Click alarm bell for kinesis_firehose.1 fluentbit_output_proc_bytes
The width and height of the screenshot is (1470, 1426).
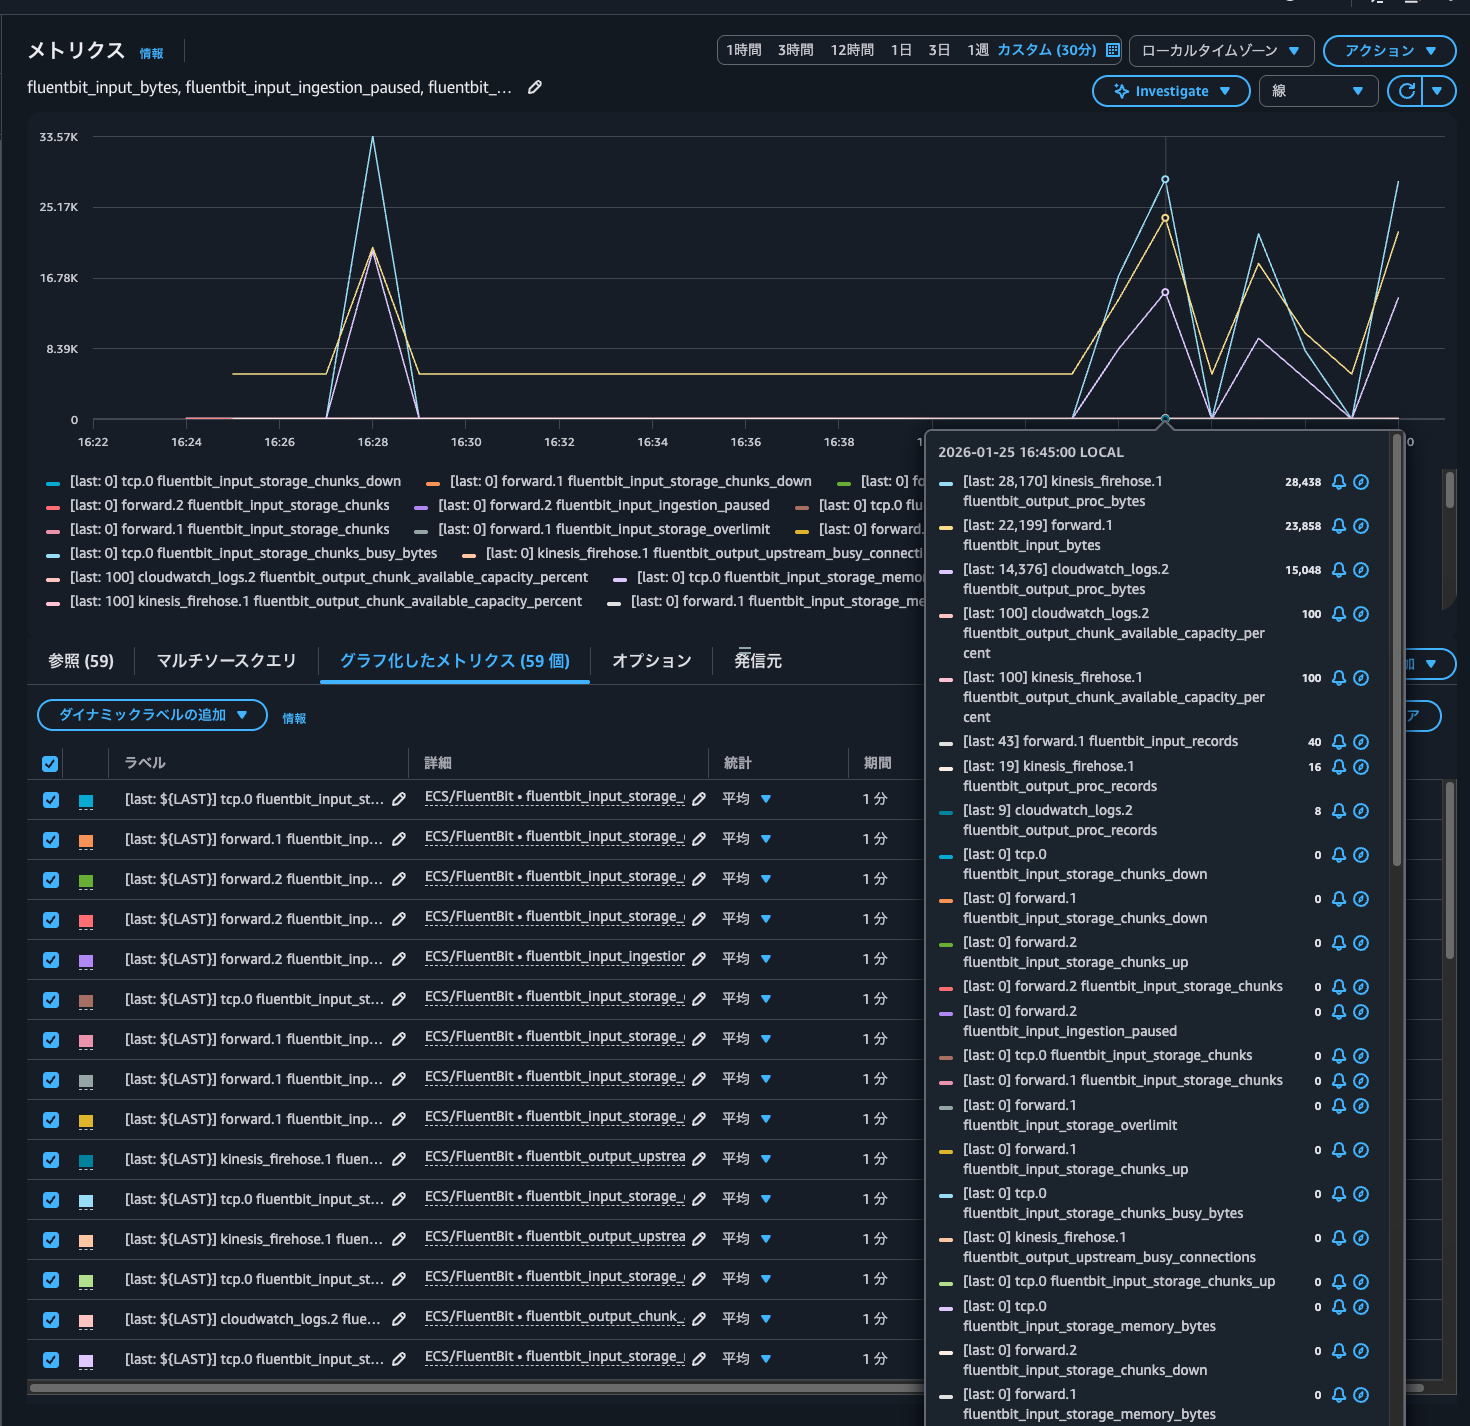tap(1339, 482)
